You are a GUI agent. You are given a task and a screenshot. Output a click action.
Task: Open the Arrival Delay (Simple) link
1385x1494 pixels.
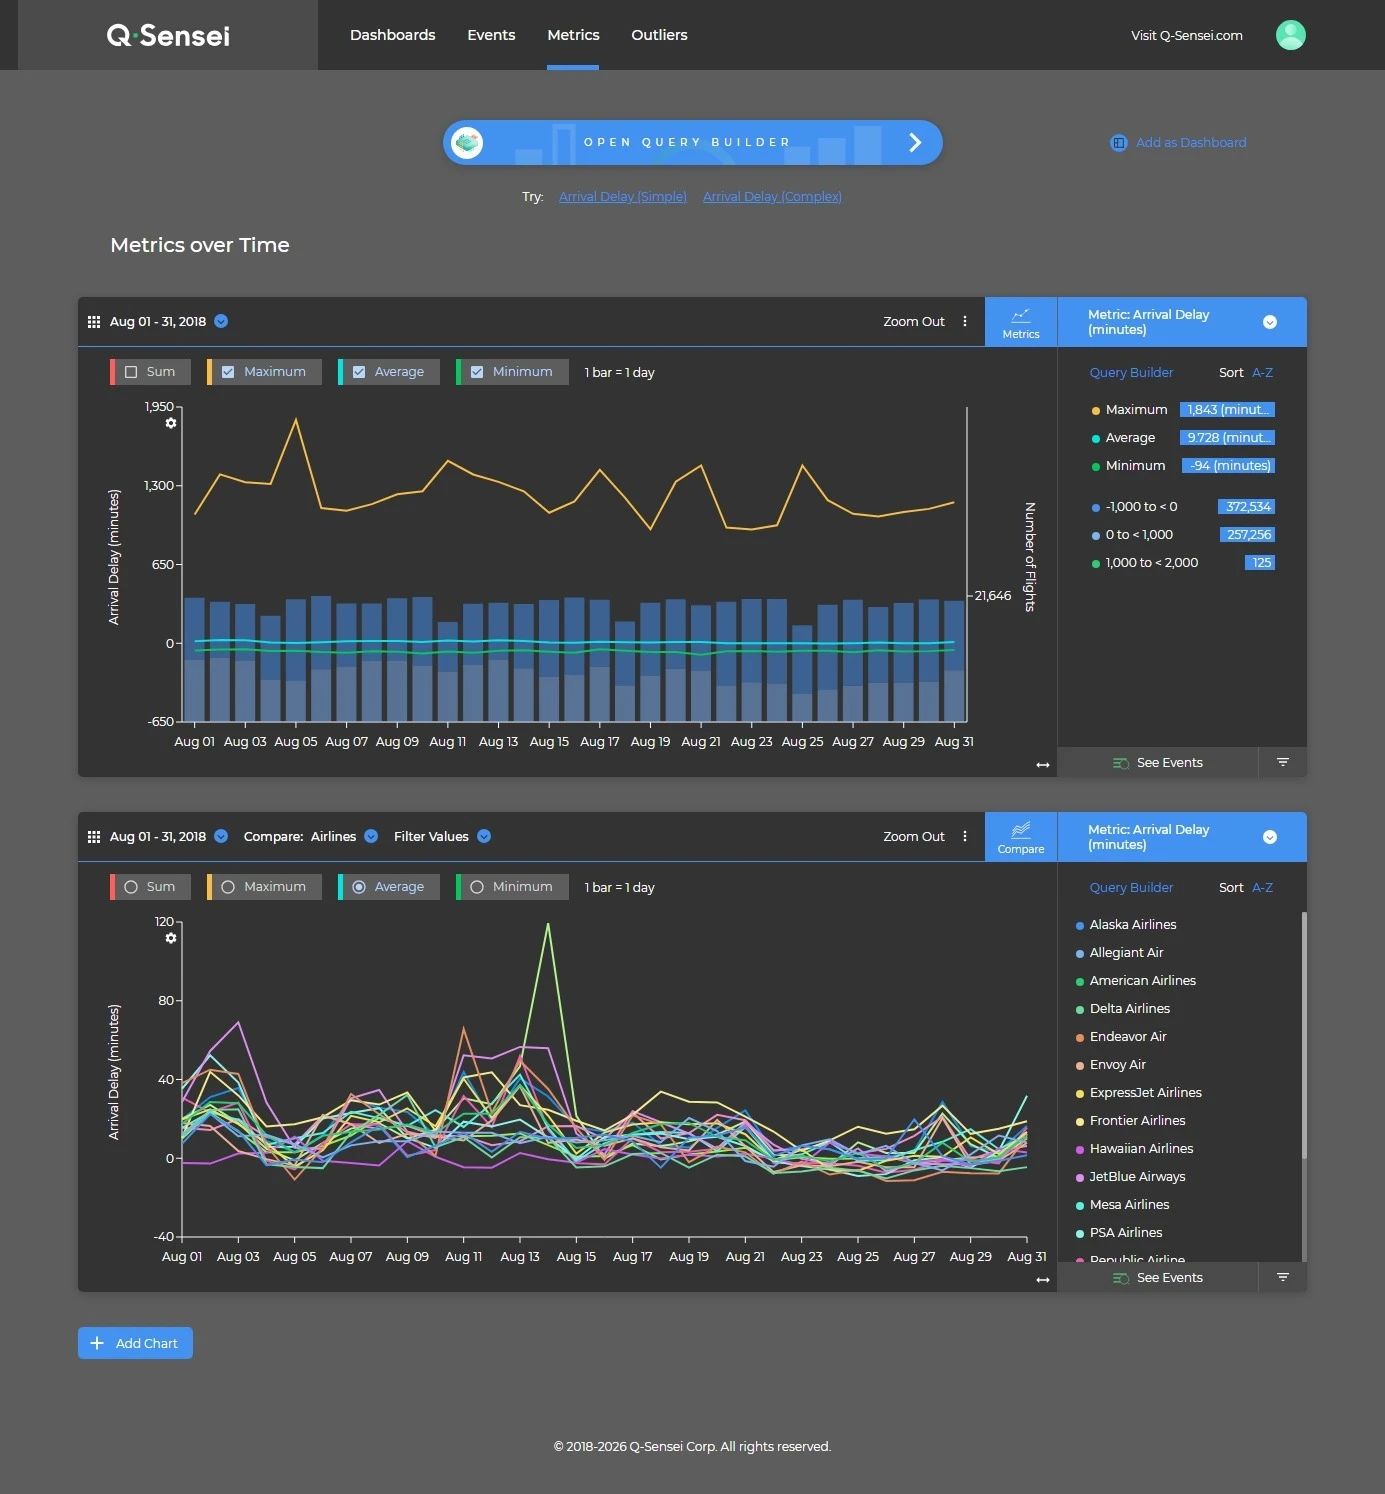click(623, 197)
